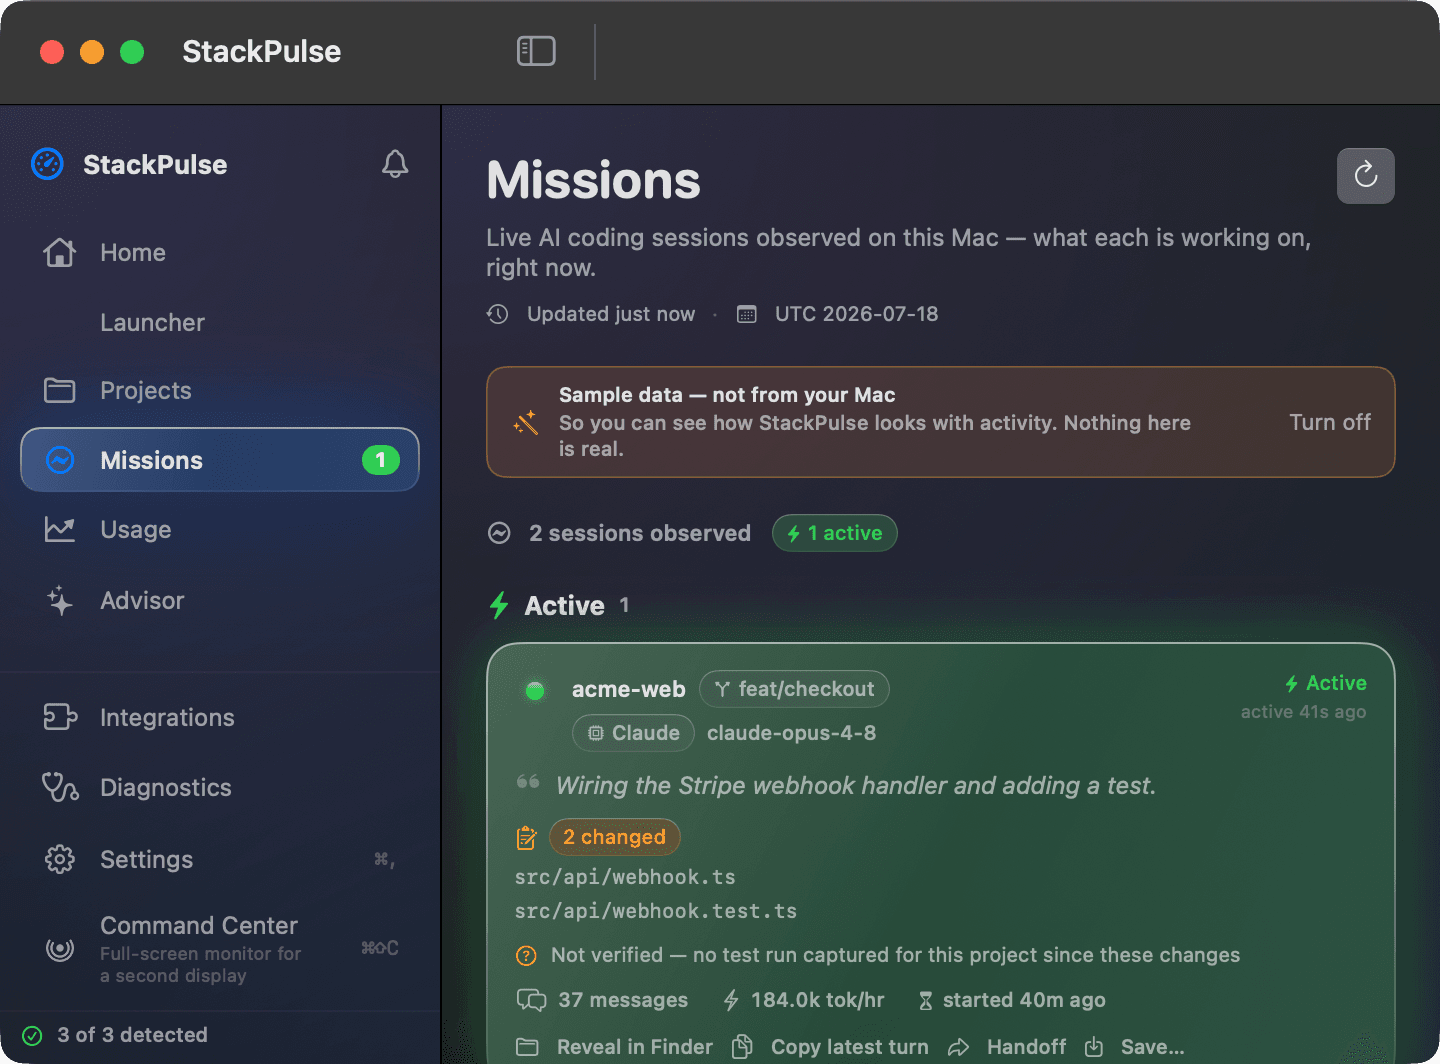The image size is (1440, 1064).
Task: Click the feat/checkout branch chip
Action: [794, 689]
